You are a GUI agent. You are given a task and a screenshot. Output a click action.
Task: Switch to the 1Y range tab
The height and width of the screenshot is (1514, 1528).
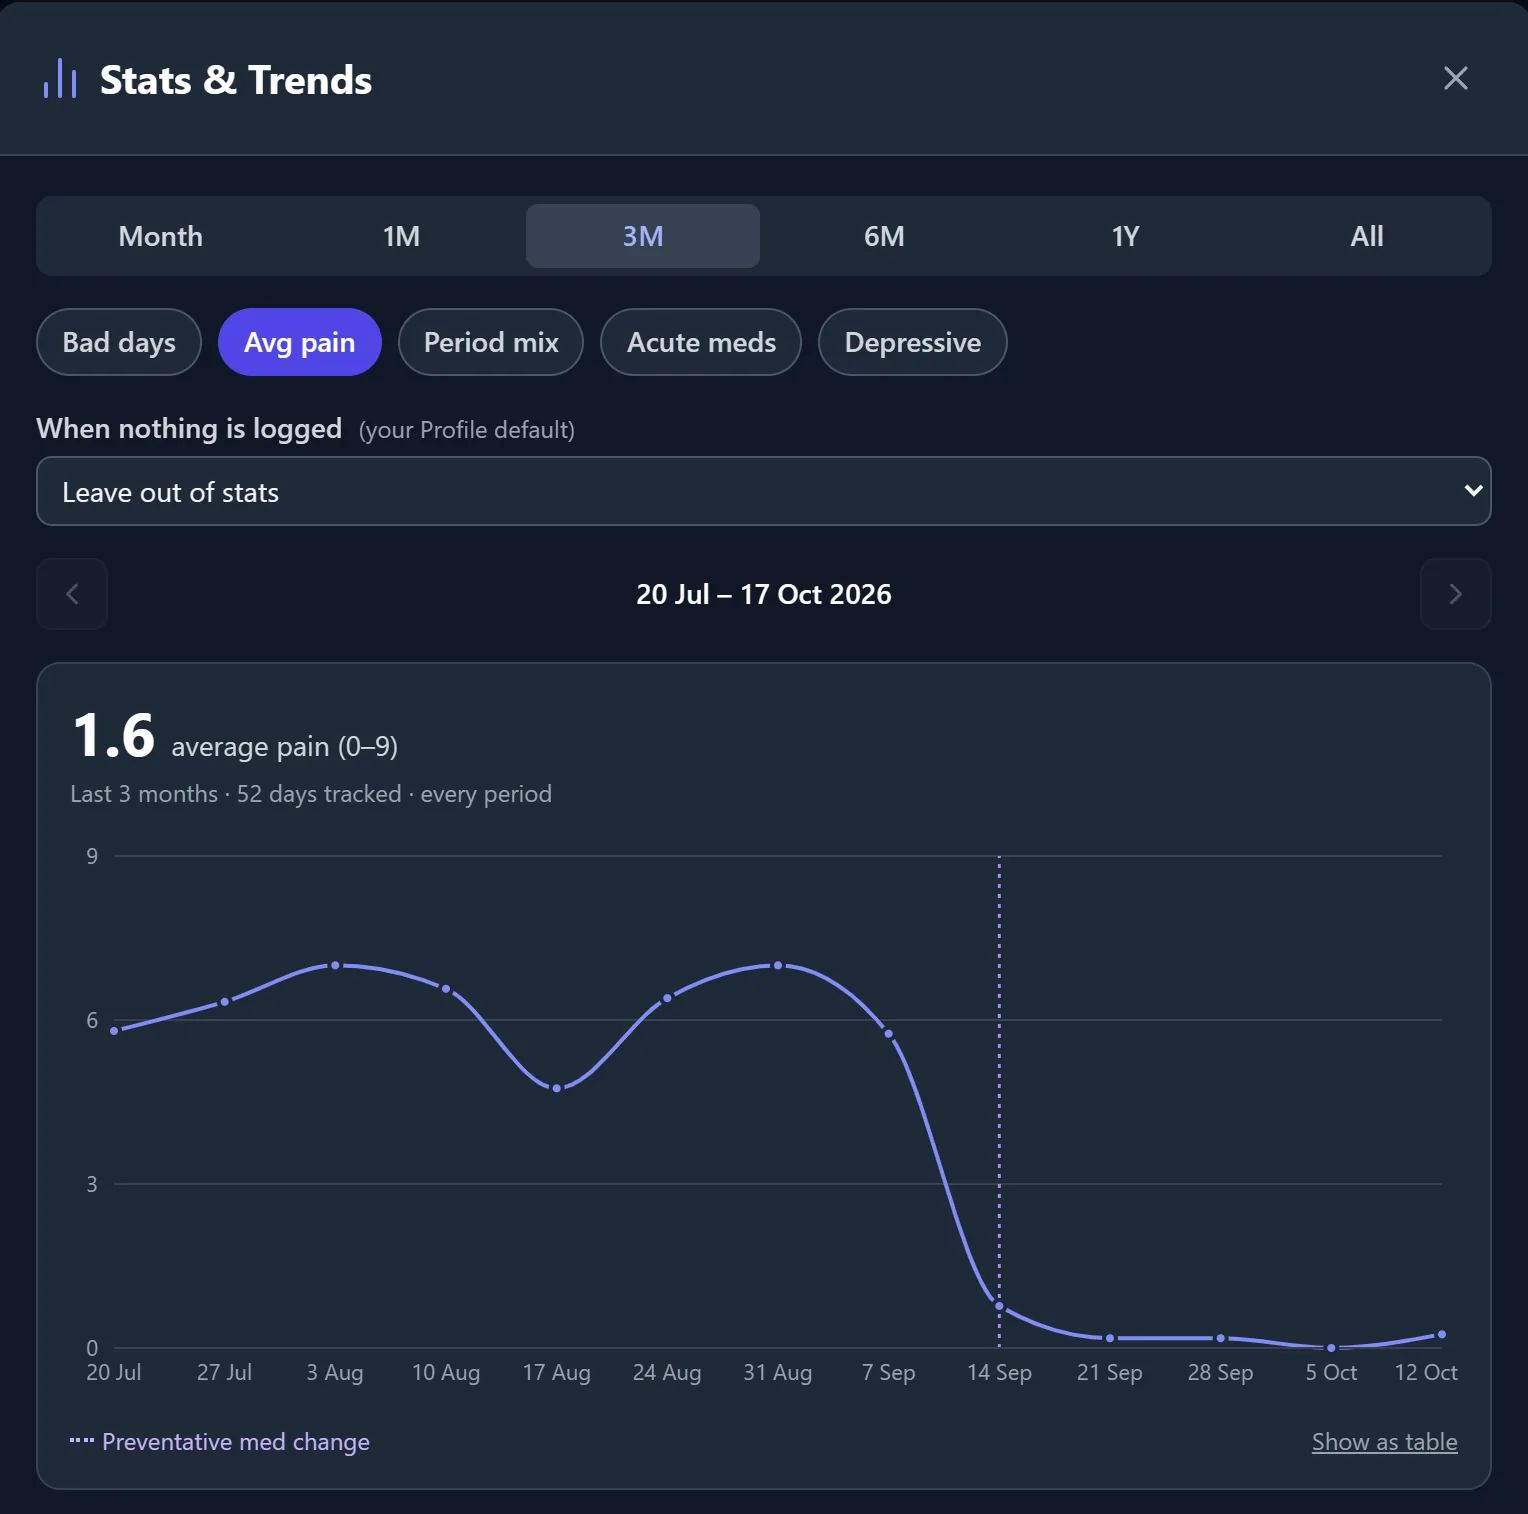coord(1125,236)
